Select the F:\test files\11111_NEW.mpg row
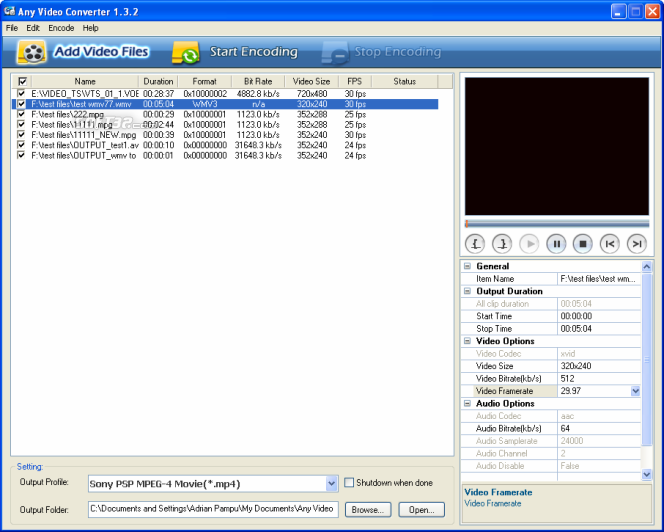Screen dimensions: 664x532 coord(224,135)
